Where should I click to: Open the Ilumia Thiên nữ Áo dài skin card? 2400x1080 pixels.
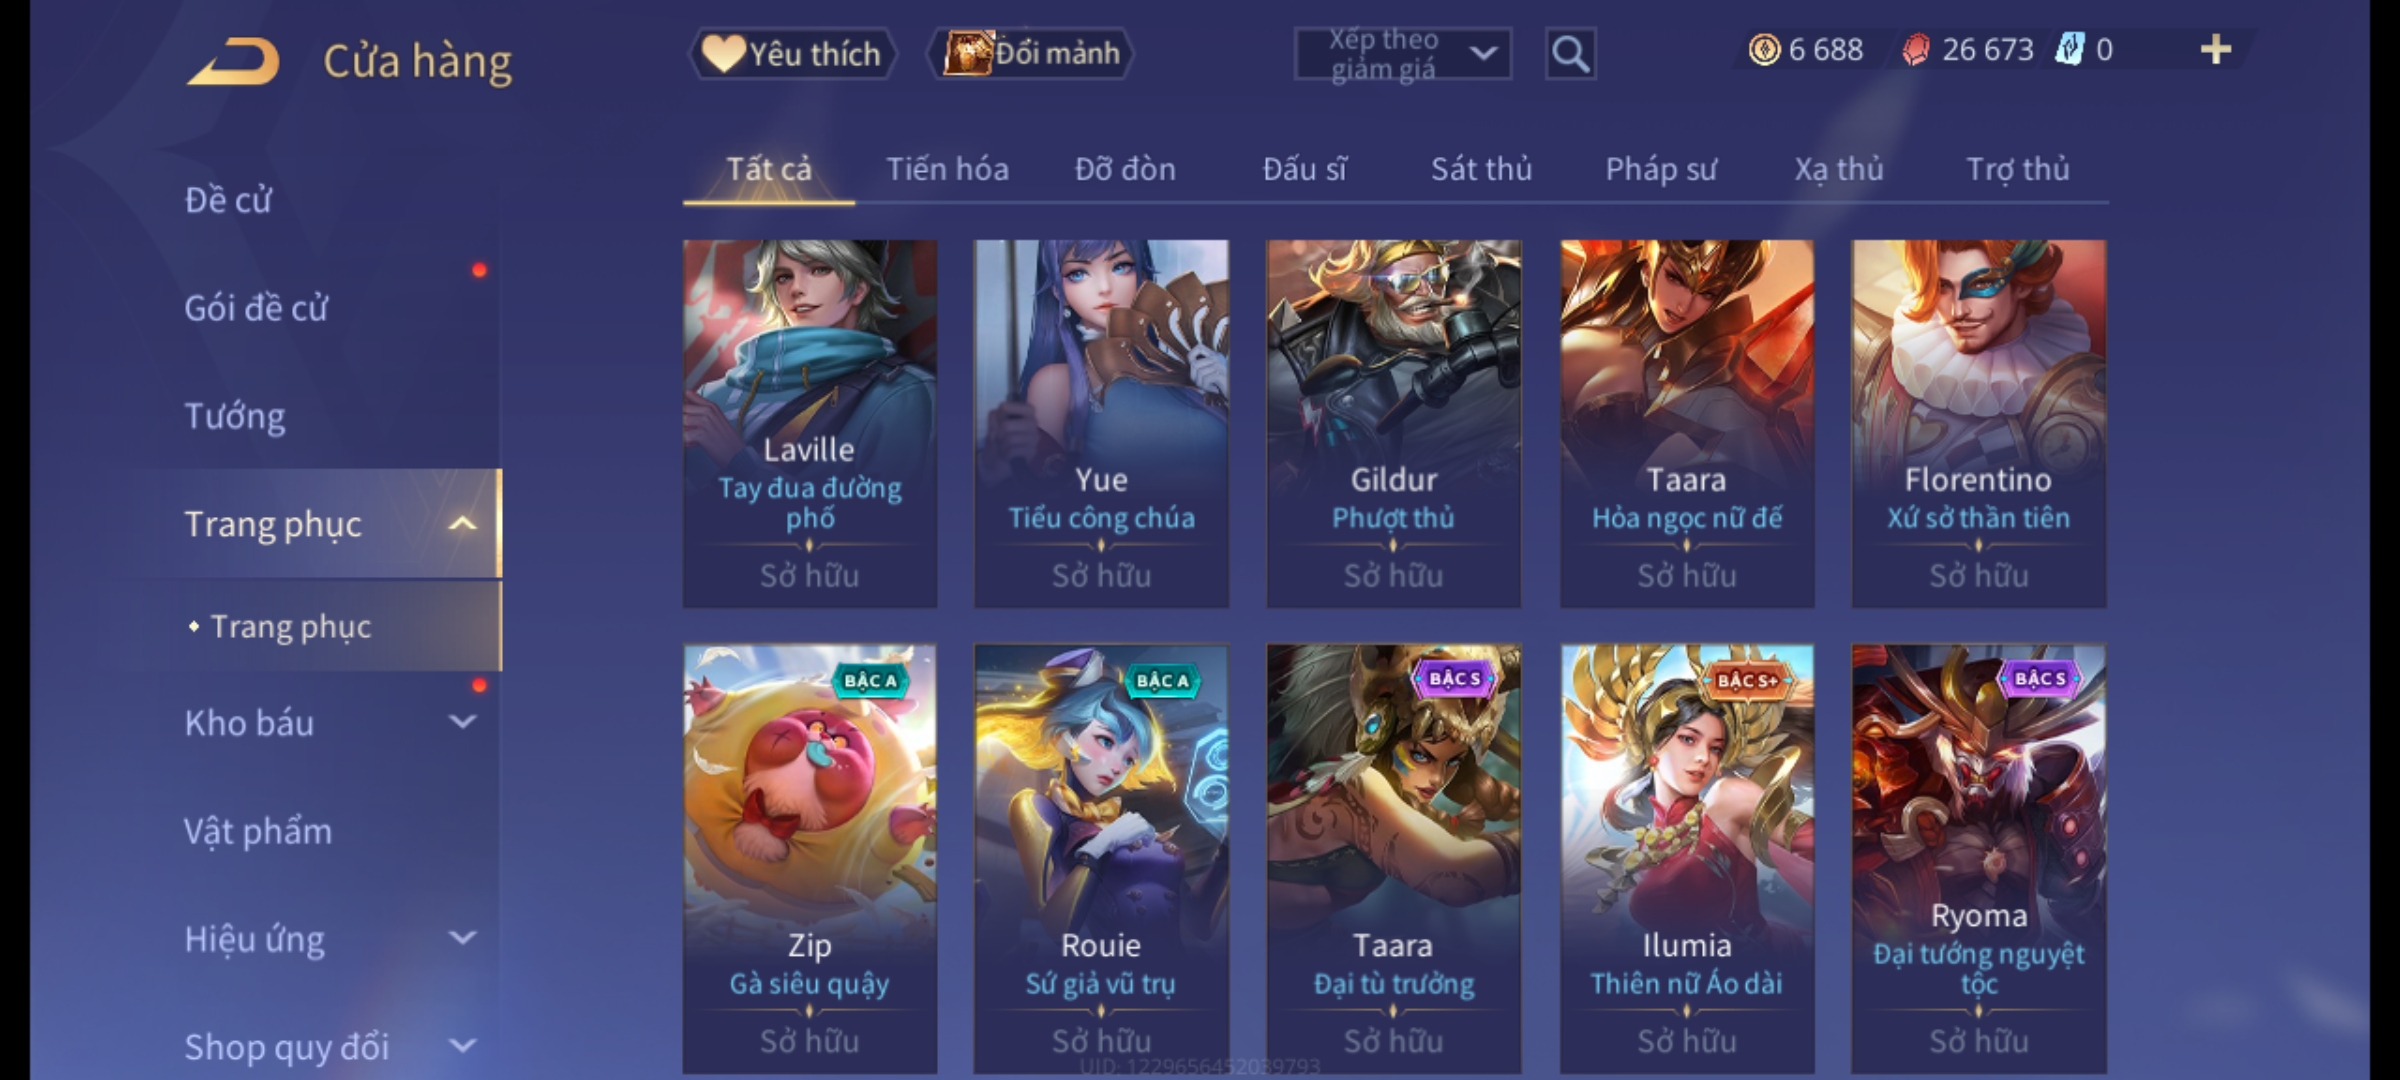coord(1686,858)
